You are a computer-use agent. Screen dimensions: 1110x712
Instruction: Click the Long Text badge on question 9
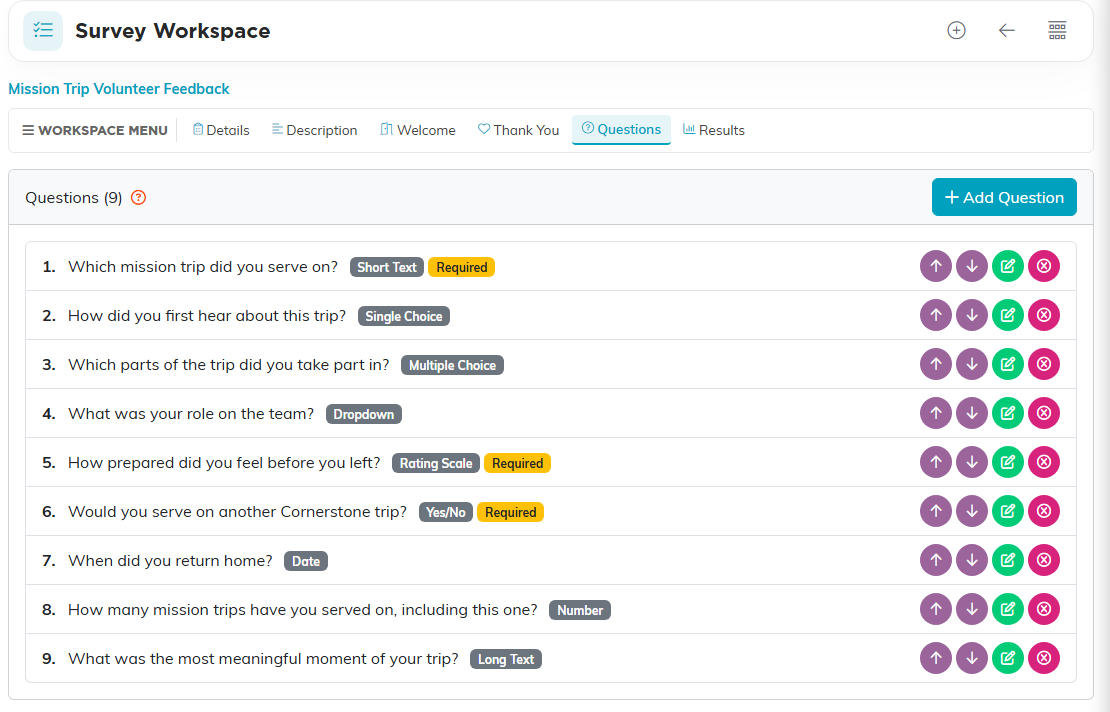tap(505, 659)
